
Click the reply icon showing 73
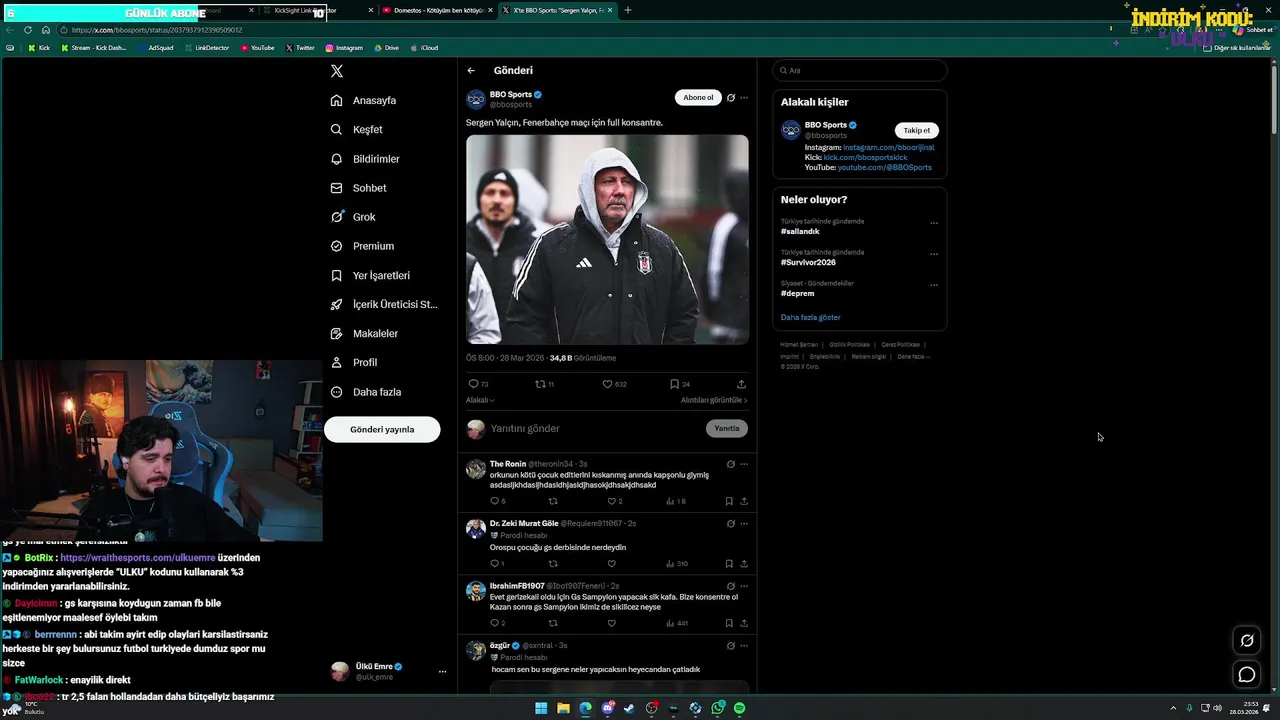coord(478,384)
